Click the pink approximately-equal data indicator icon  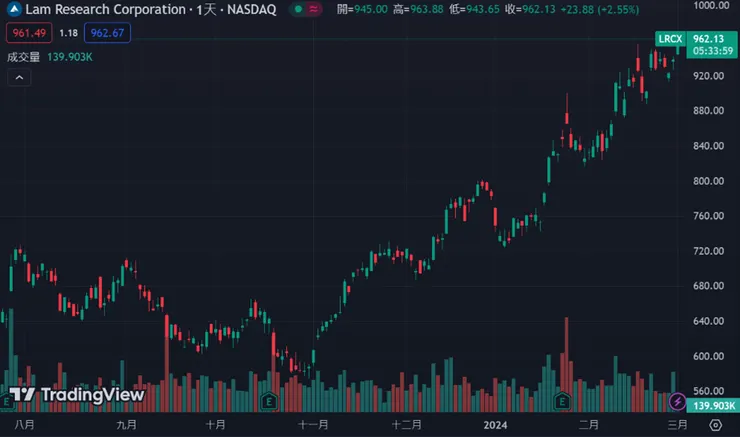(313, 9)
